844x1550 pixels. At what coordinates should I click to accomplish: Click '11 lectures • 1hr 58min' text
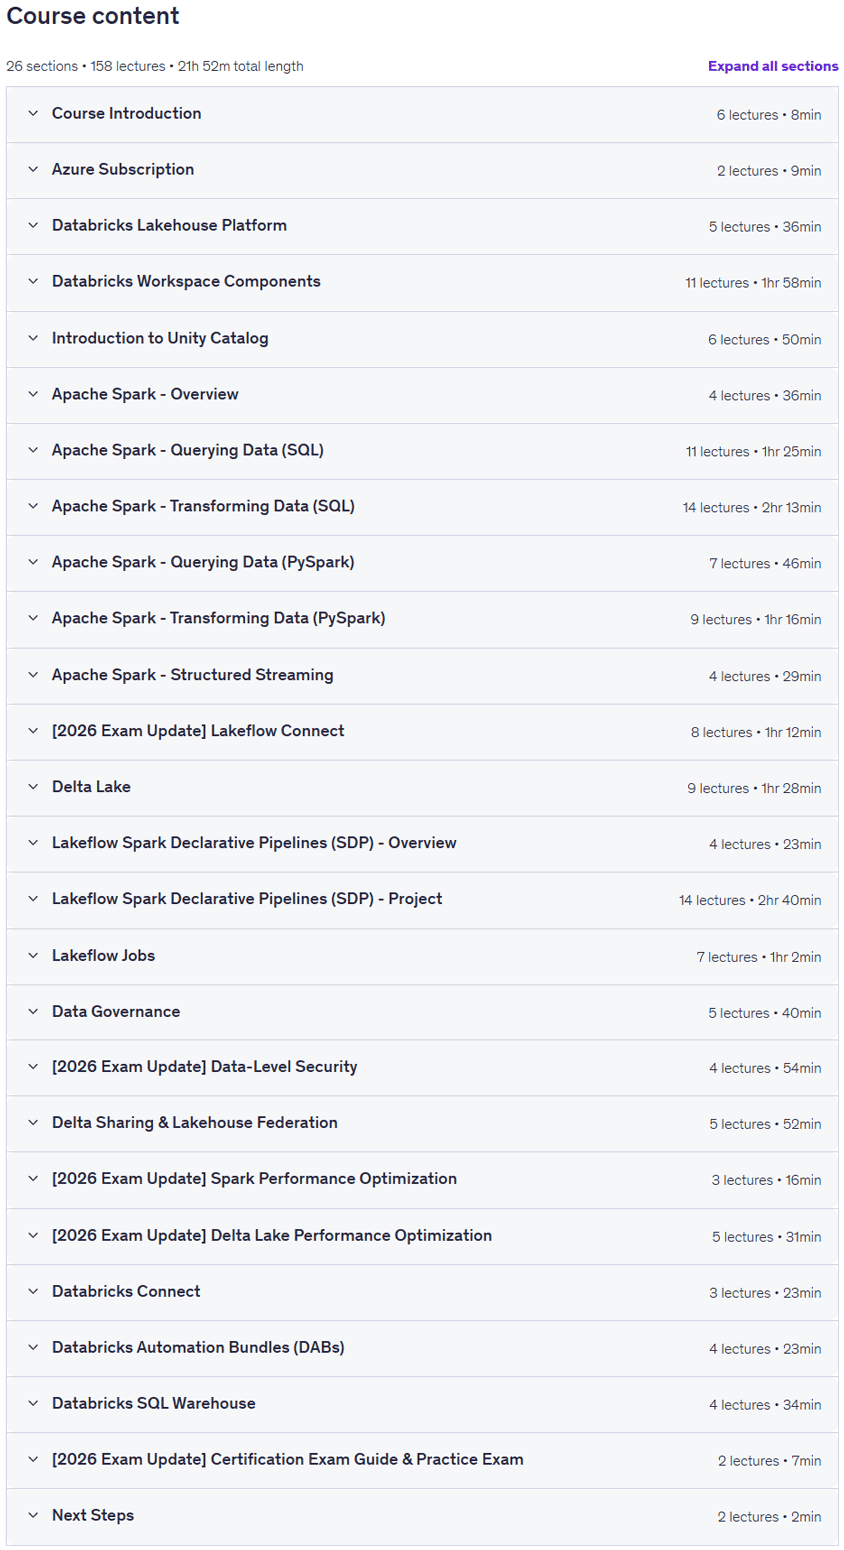click(753, 283)
